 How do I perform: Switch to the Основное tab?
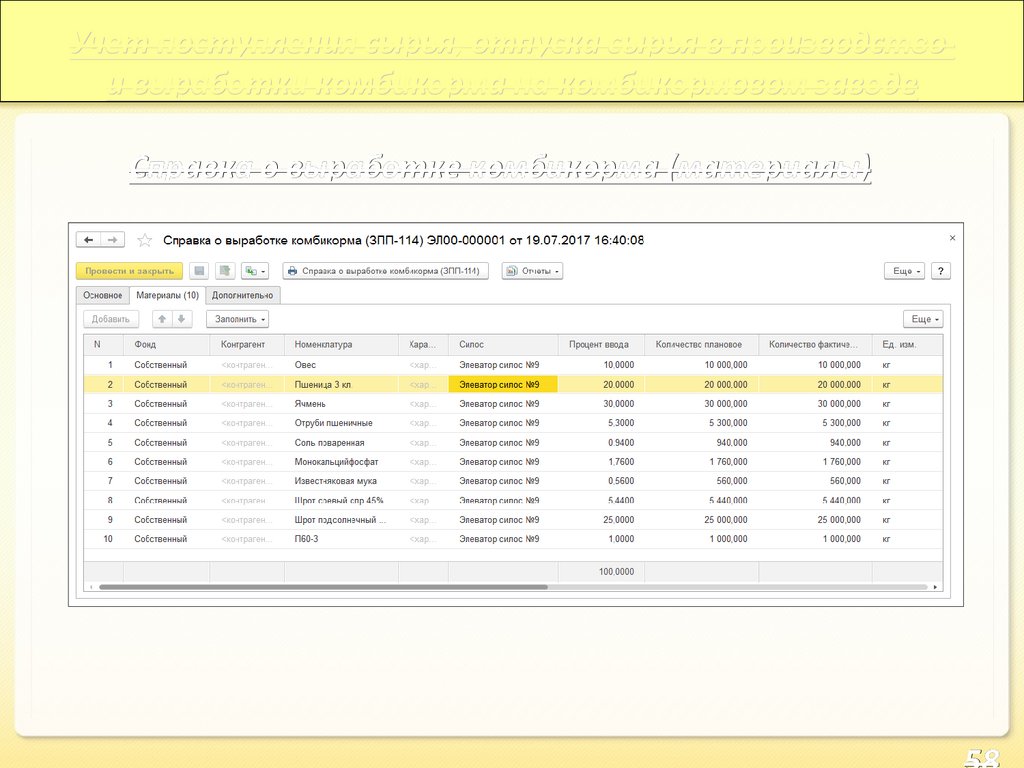point(102,295)
